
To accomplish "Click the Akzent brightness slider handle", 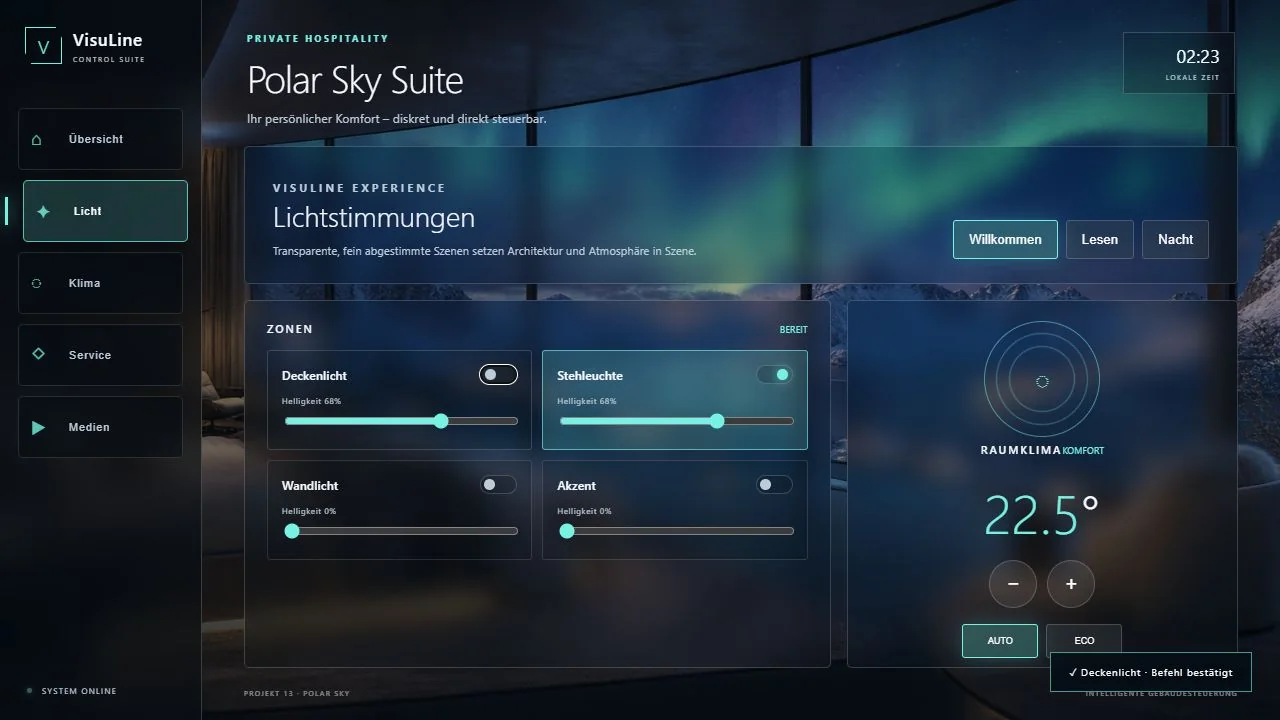I will click(567, 531).
